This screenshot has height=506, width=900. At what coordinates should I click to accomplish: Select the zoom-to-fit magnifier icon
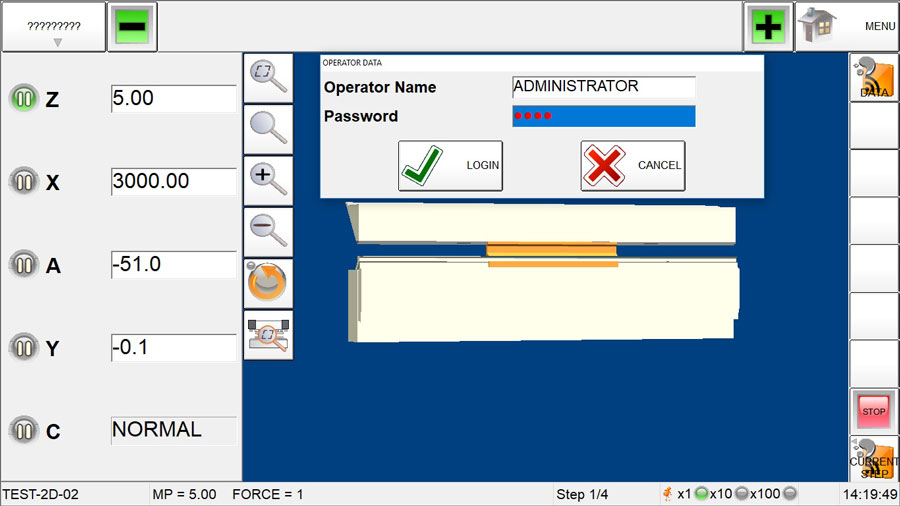[268, 78]
